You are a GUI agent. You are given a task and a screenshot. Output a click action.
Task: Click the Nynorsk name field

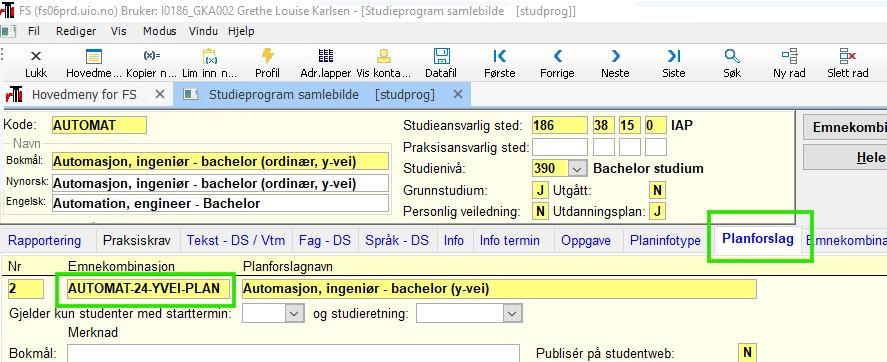[220, 183]
